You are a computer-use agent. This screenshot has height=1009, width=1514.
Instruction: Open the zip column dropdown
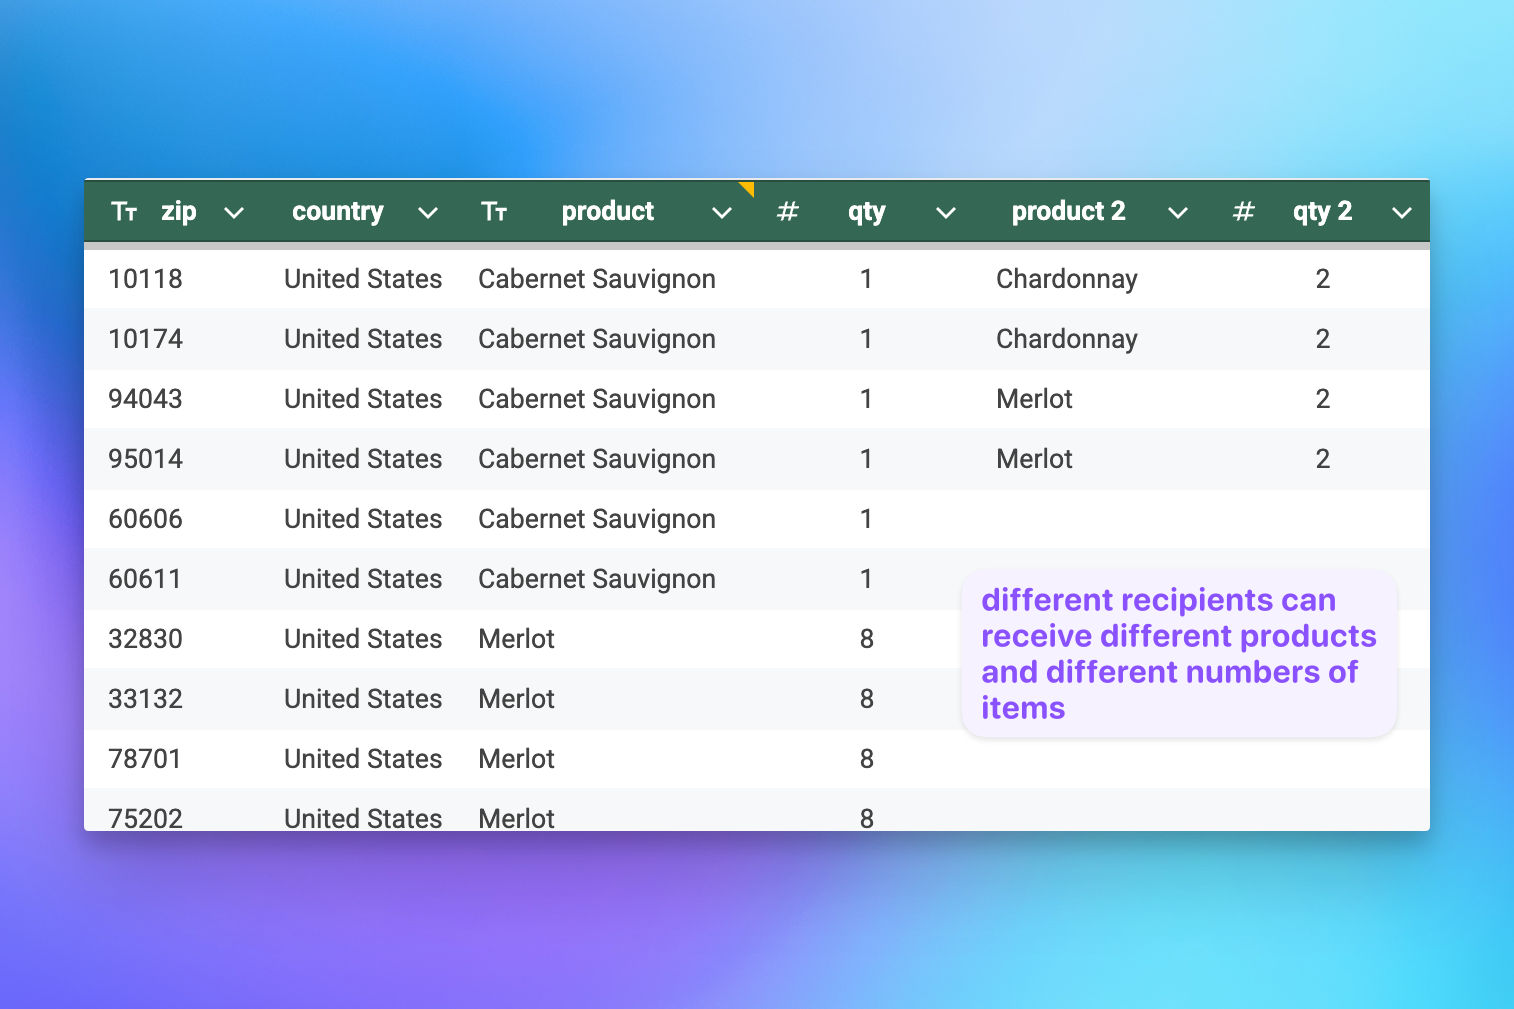click(x=235, y=213)
